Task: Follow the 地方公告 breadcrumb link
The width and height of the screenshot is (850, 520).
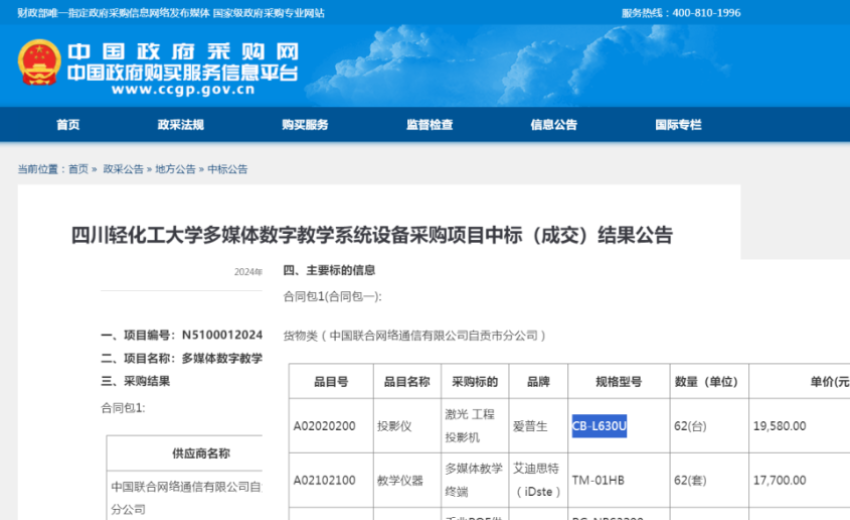Action: tap(175, 169)
